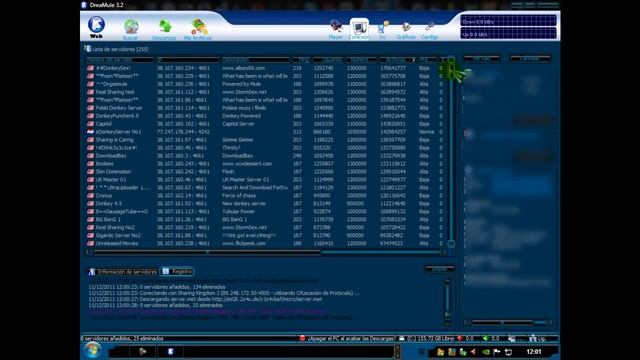Select the DownloadBay server row
Viewport: 640px width, 360px height.
coord(265,156)
